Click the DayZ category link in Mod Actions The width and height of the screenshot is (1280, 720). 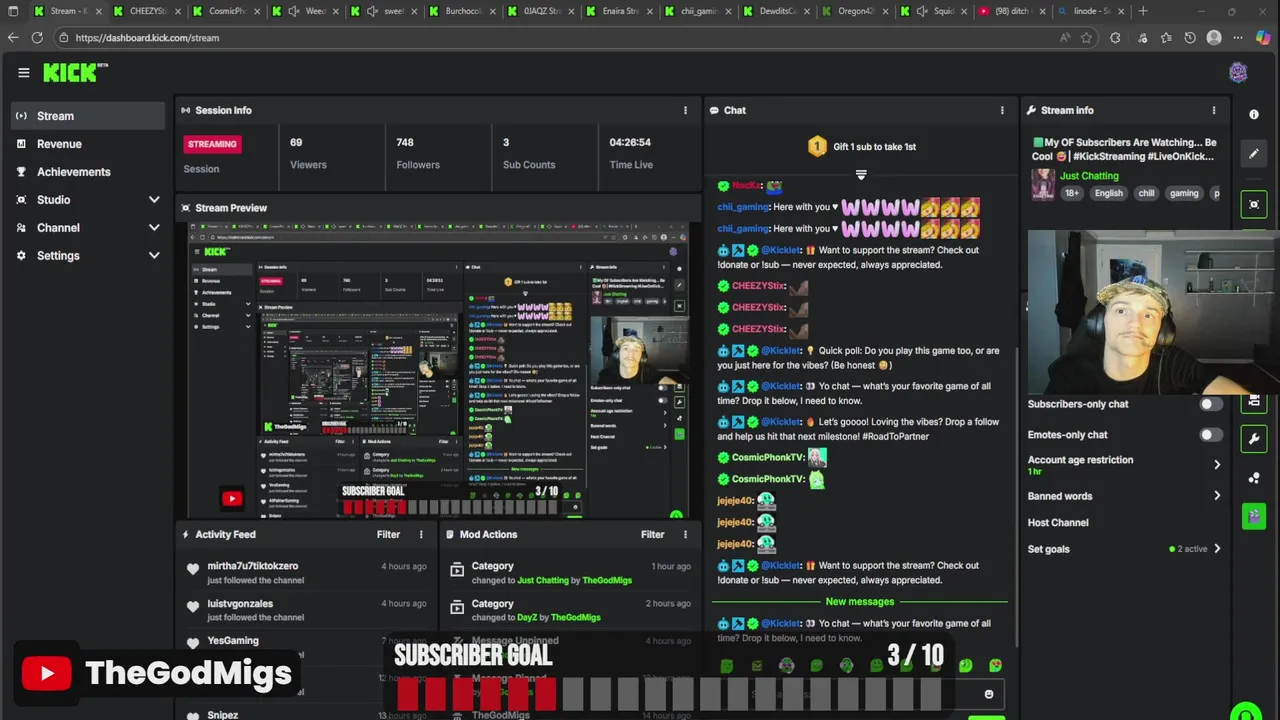point(527,617)
